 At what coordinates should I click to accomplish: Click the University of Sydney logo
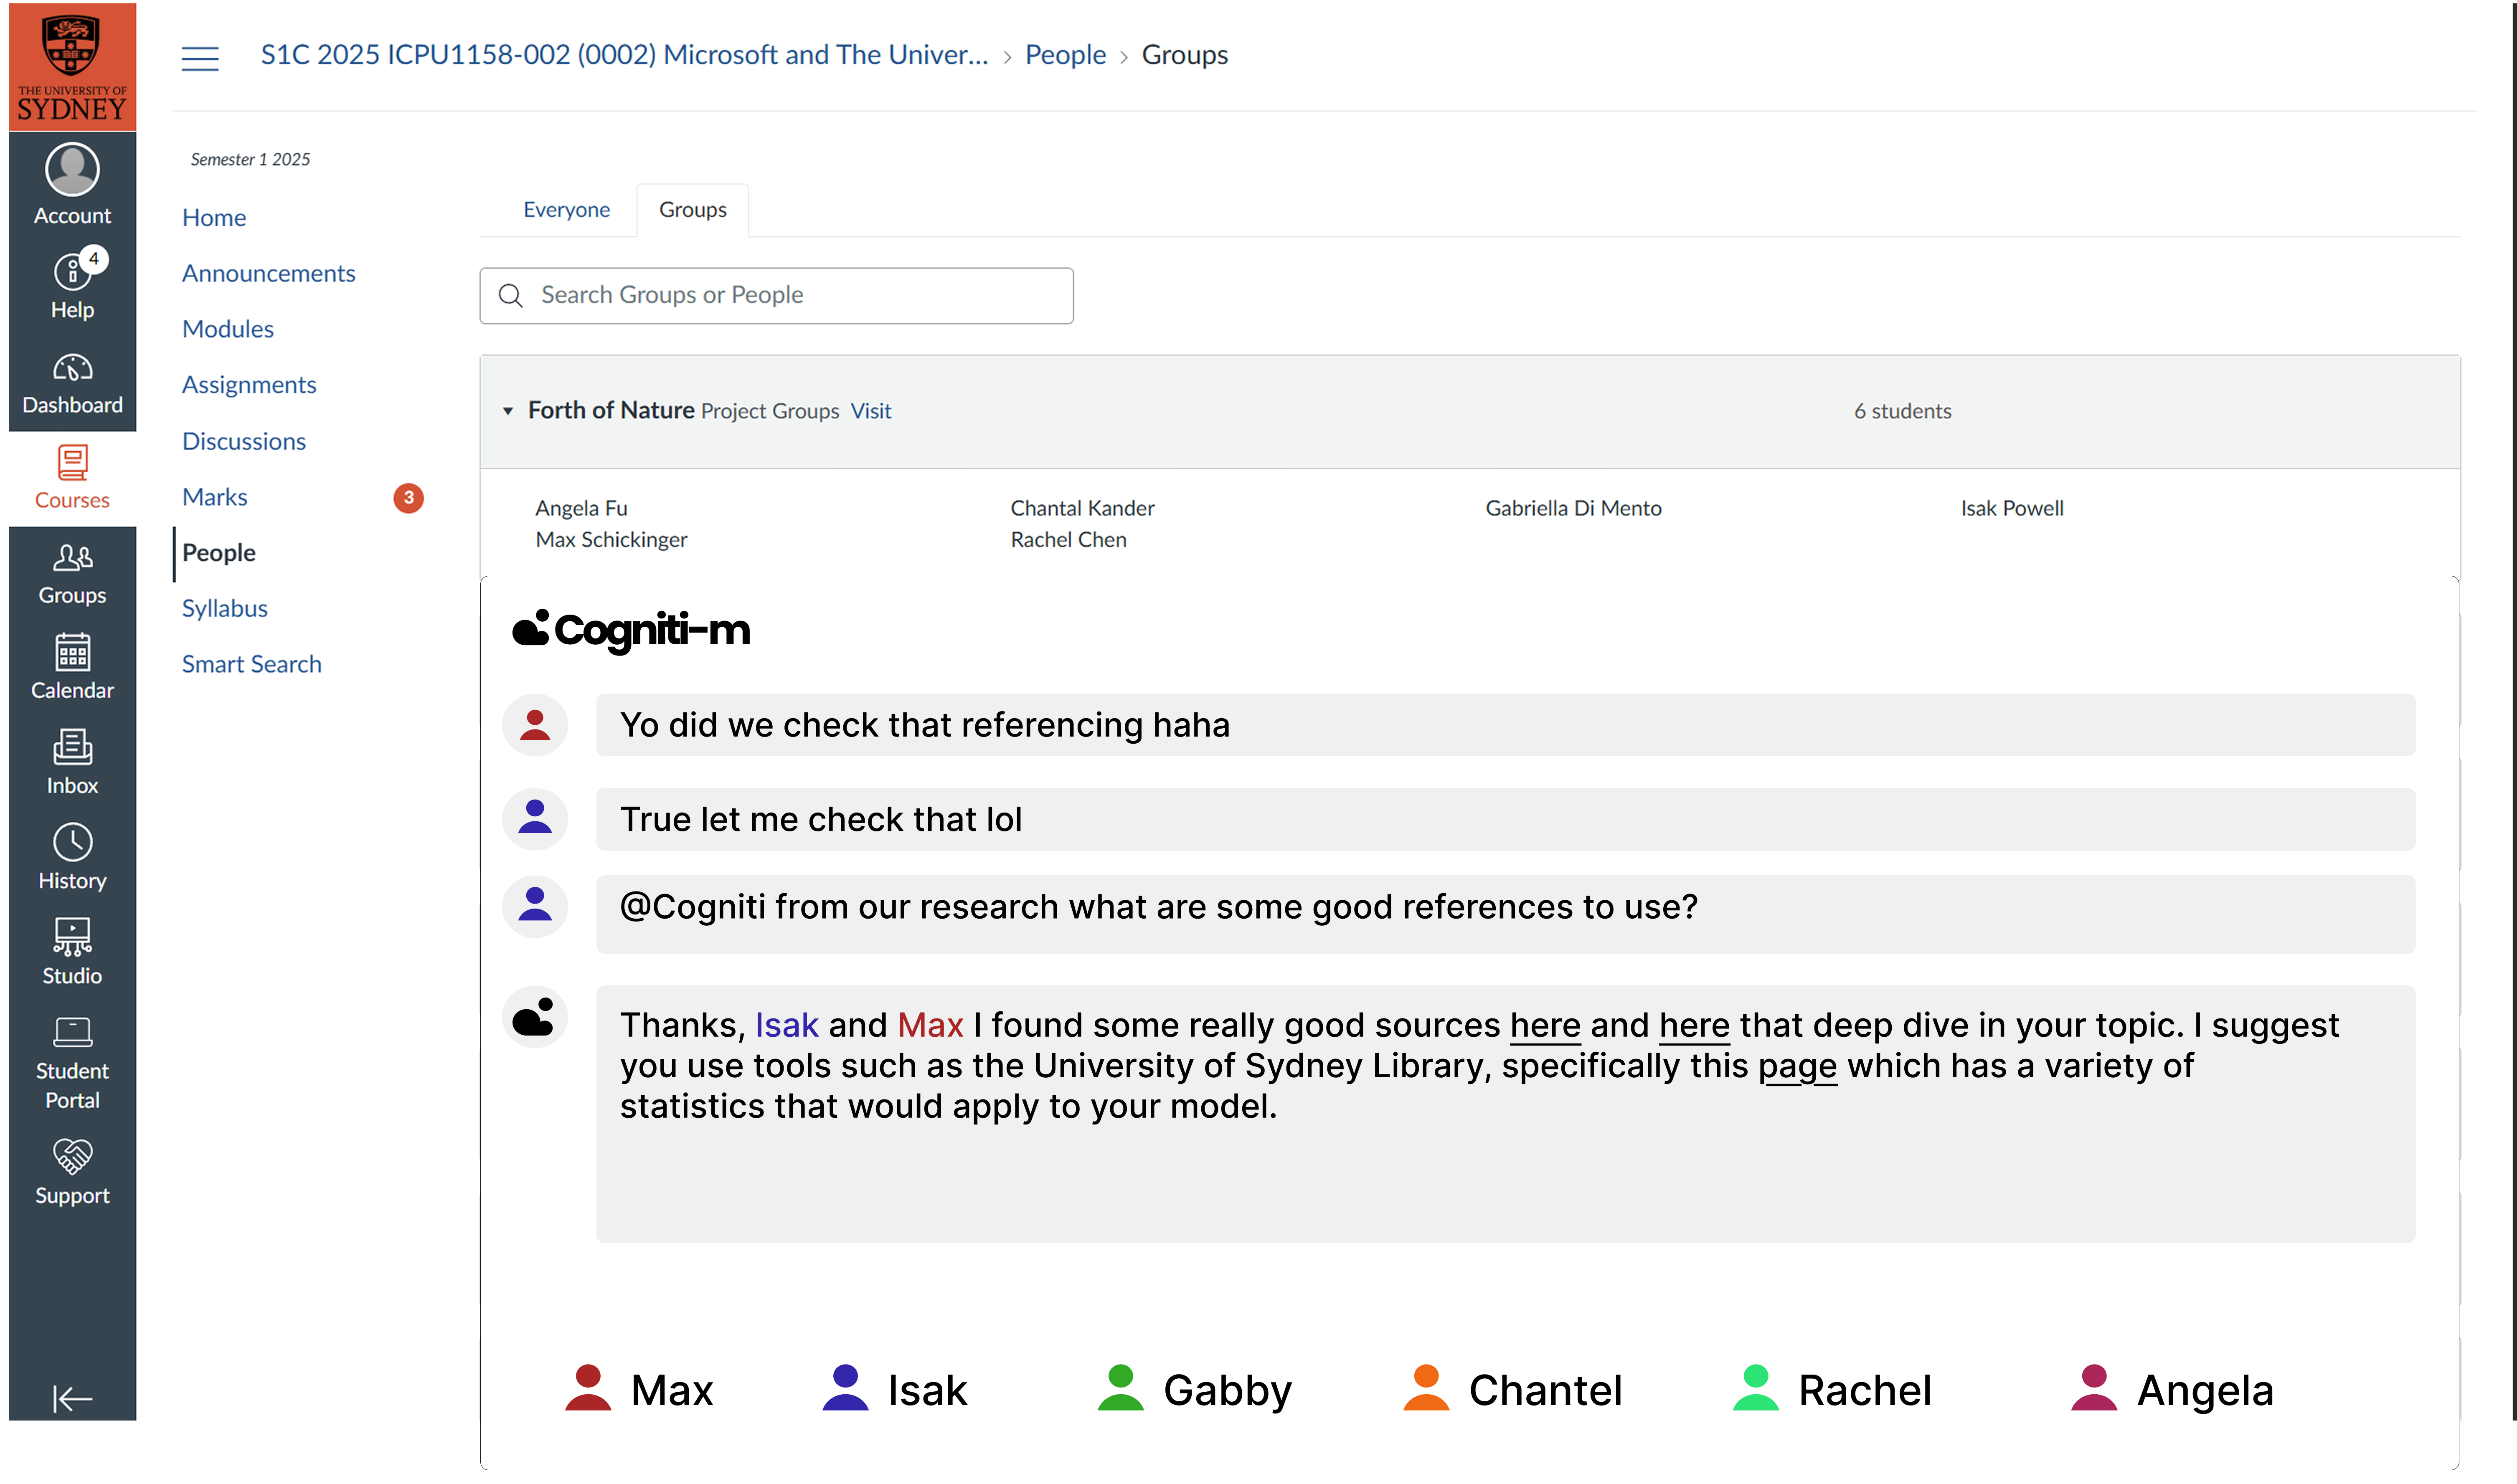tap(72, 67)
